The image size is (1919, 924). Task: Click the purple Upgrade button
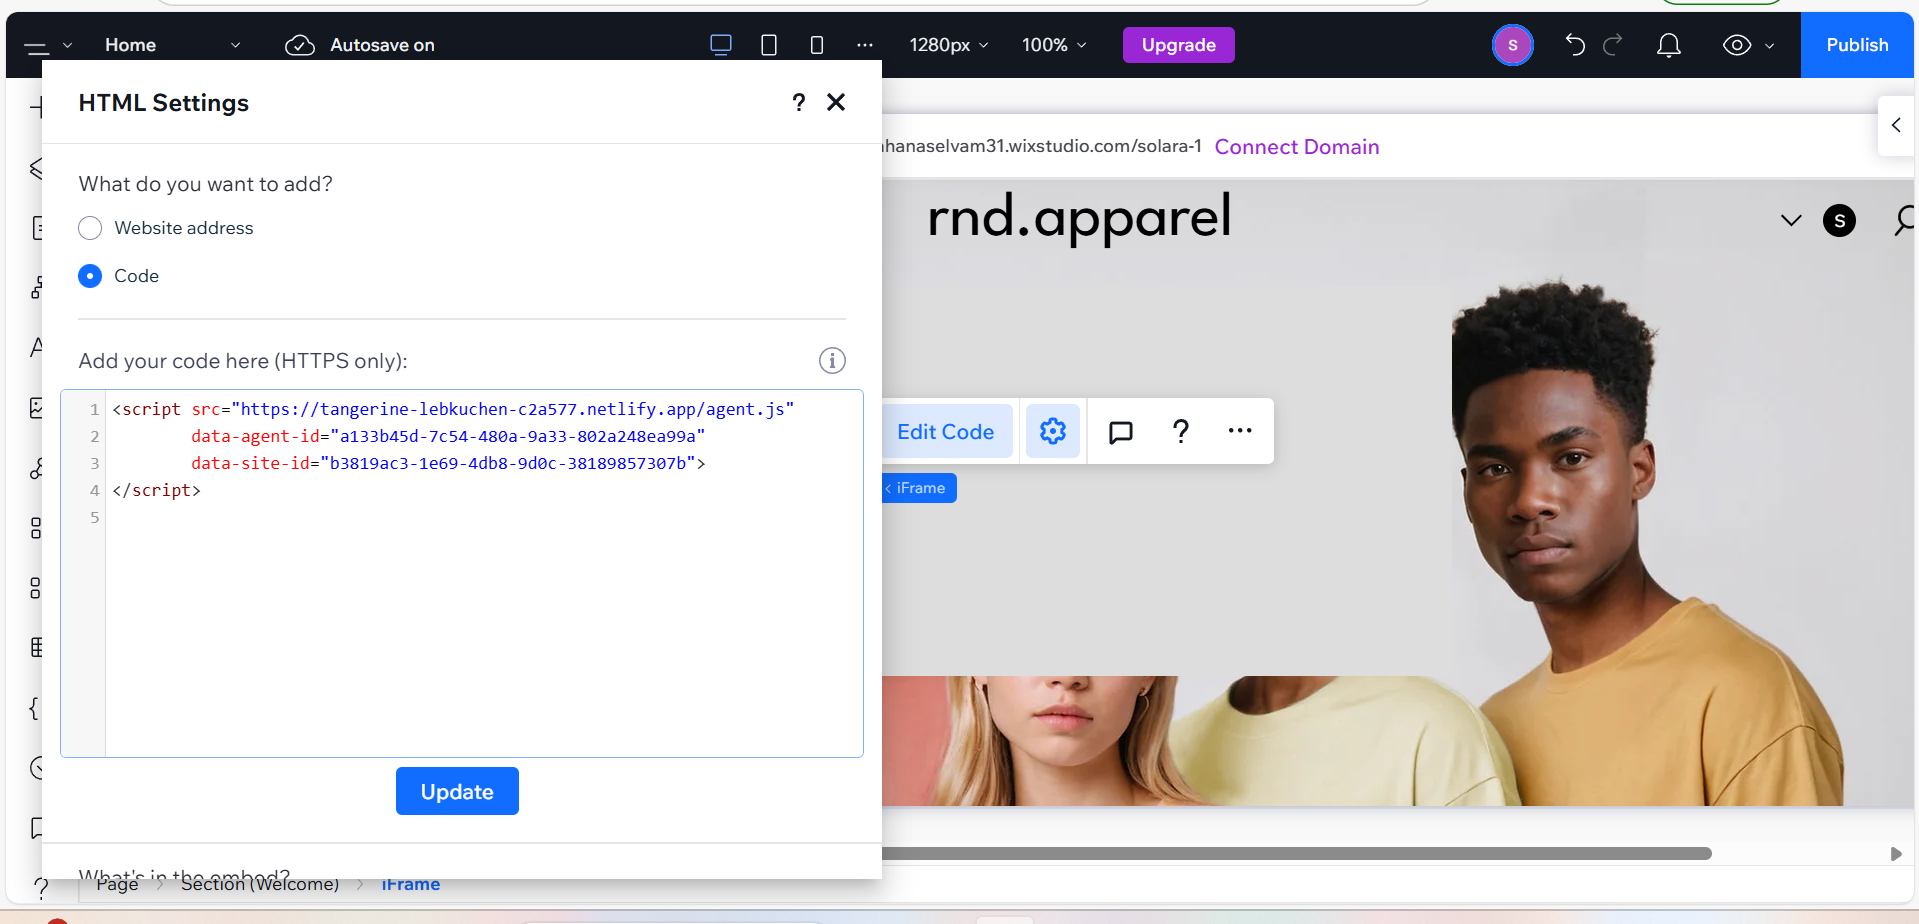click(x=1179, y=45)
